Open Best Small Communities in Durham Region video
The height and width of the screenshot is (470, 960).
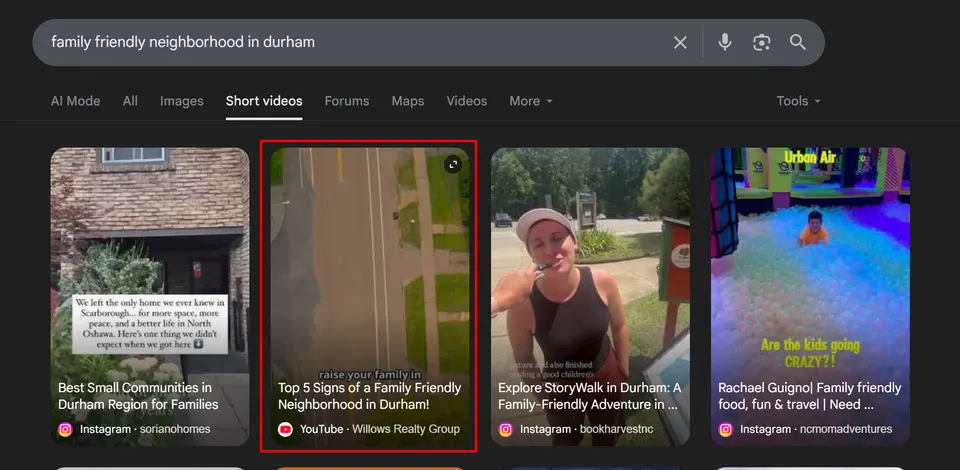tap(138, 396)
